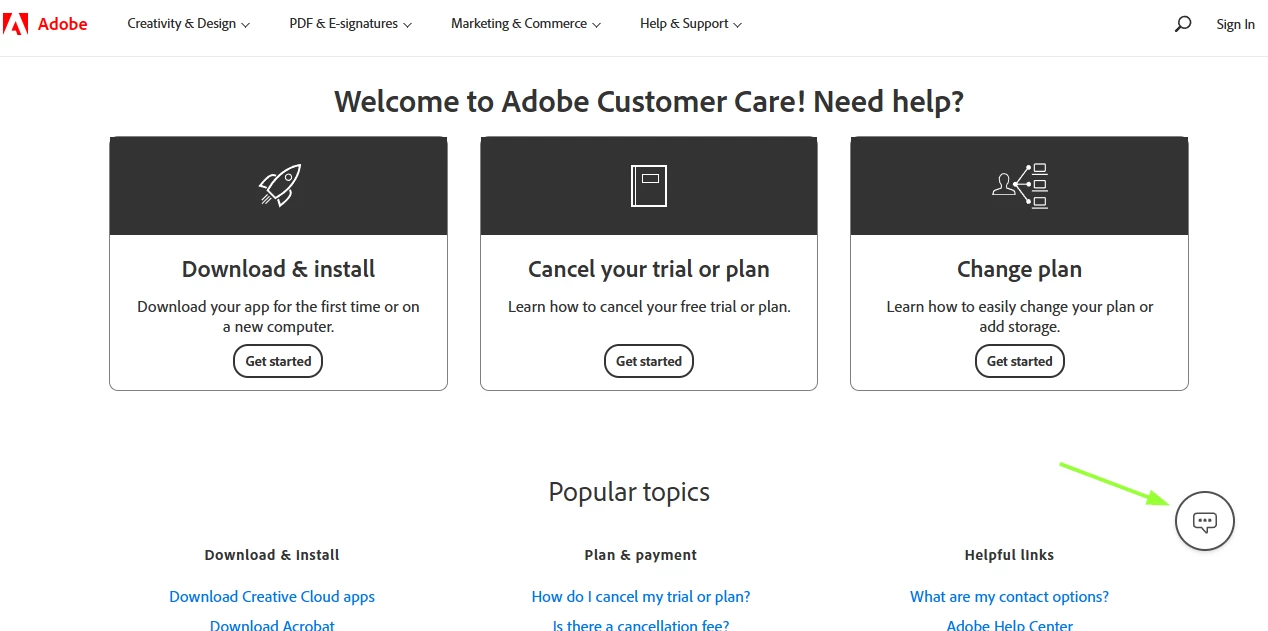Click the Adobe logo in header
The width and height of the screenshot is (1268, 631).
click(46, 24)
